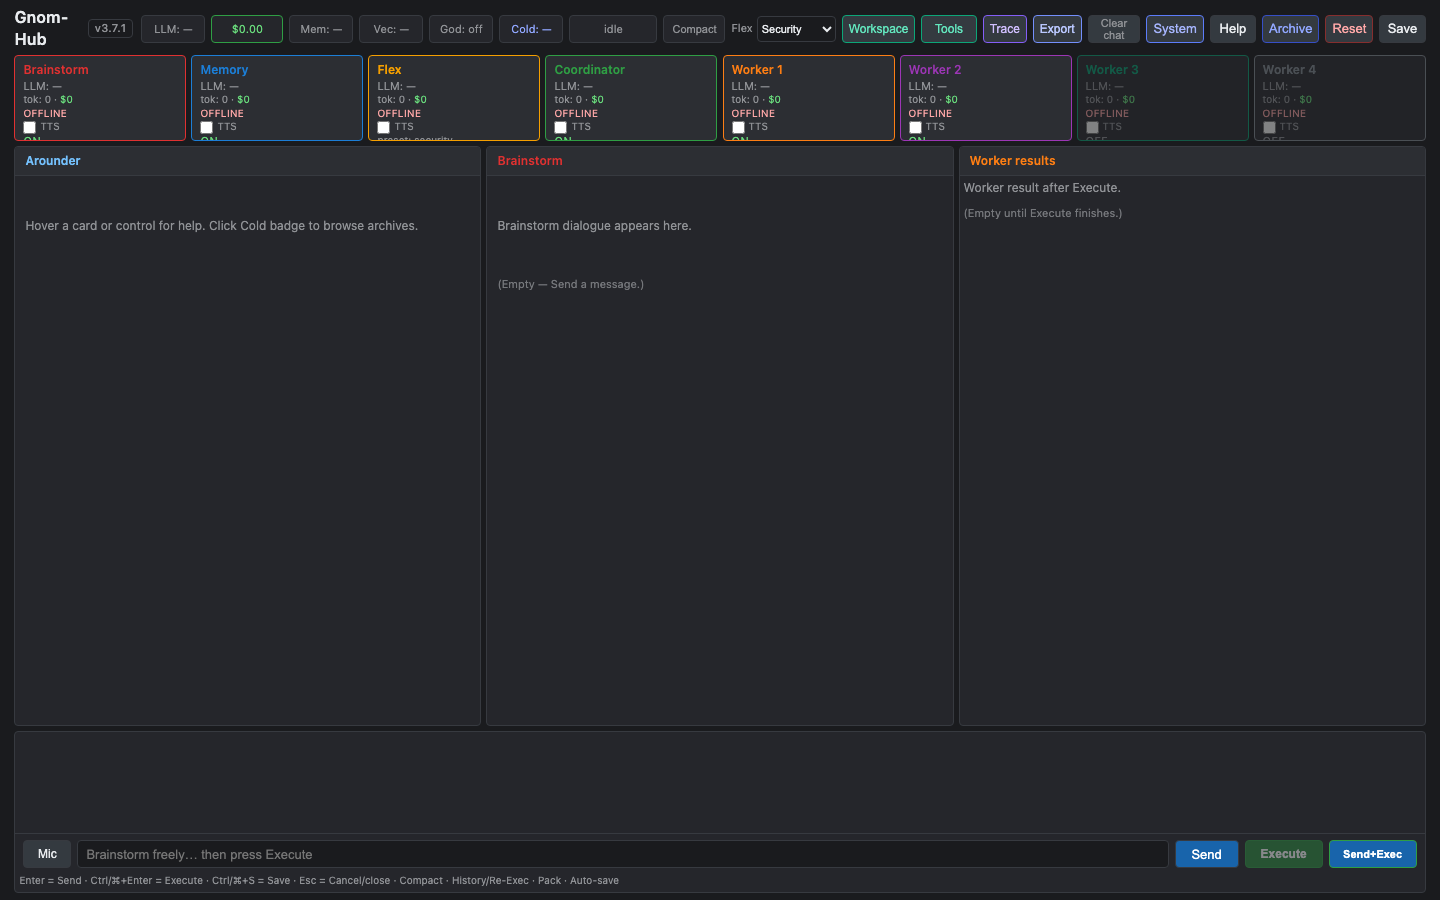Viewport: 1440px width, 900px height.
Task: Open the Archive button
Action: tap(1290, 29)
